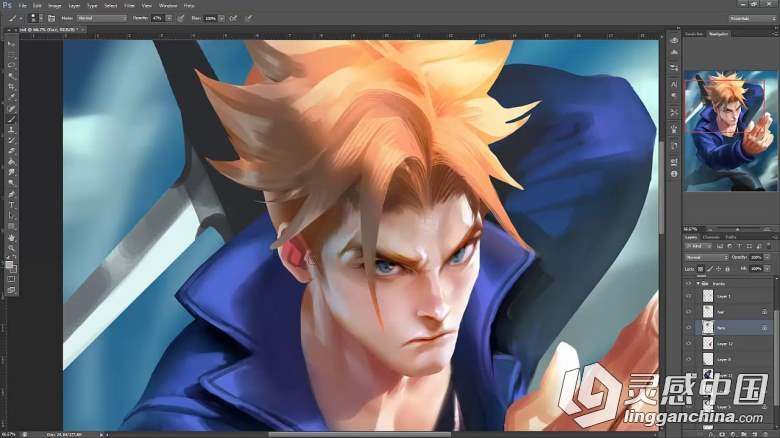
Task: Click the Navigator zoom slider
Action: coord(736,229)
